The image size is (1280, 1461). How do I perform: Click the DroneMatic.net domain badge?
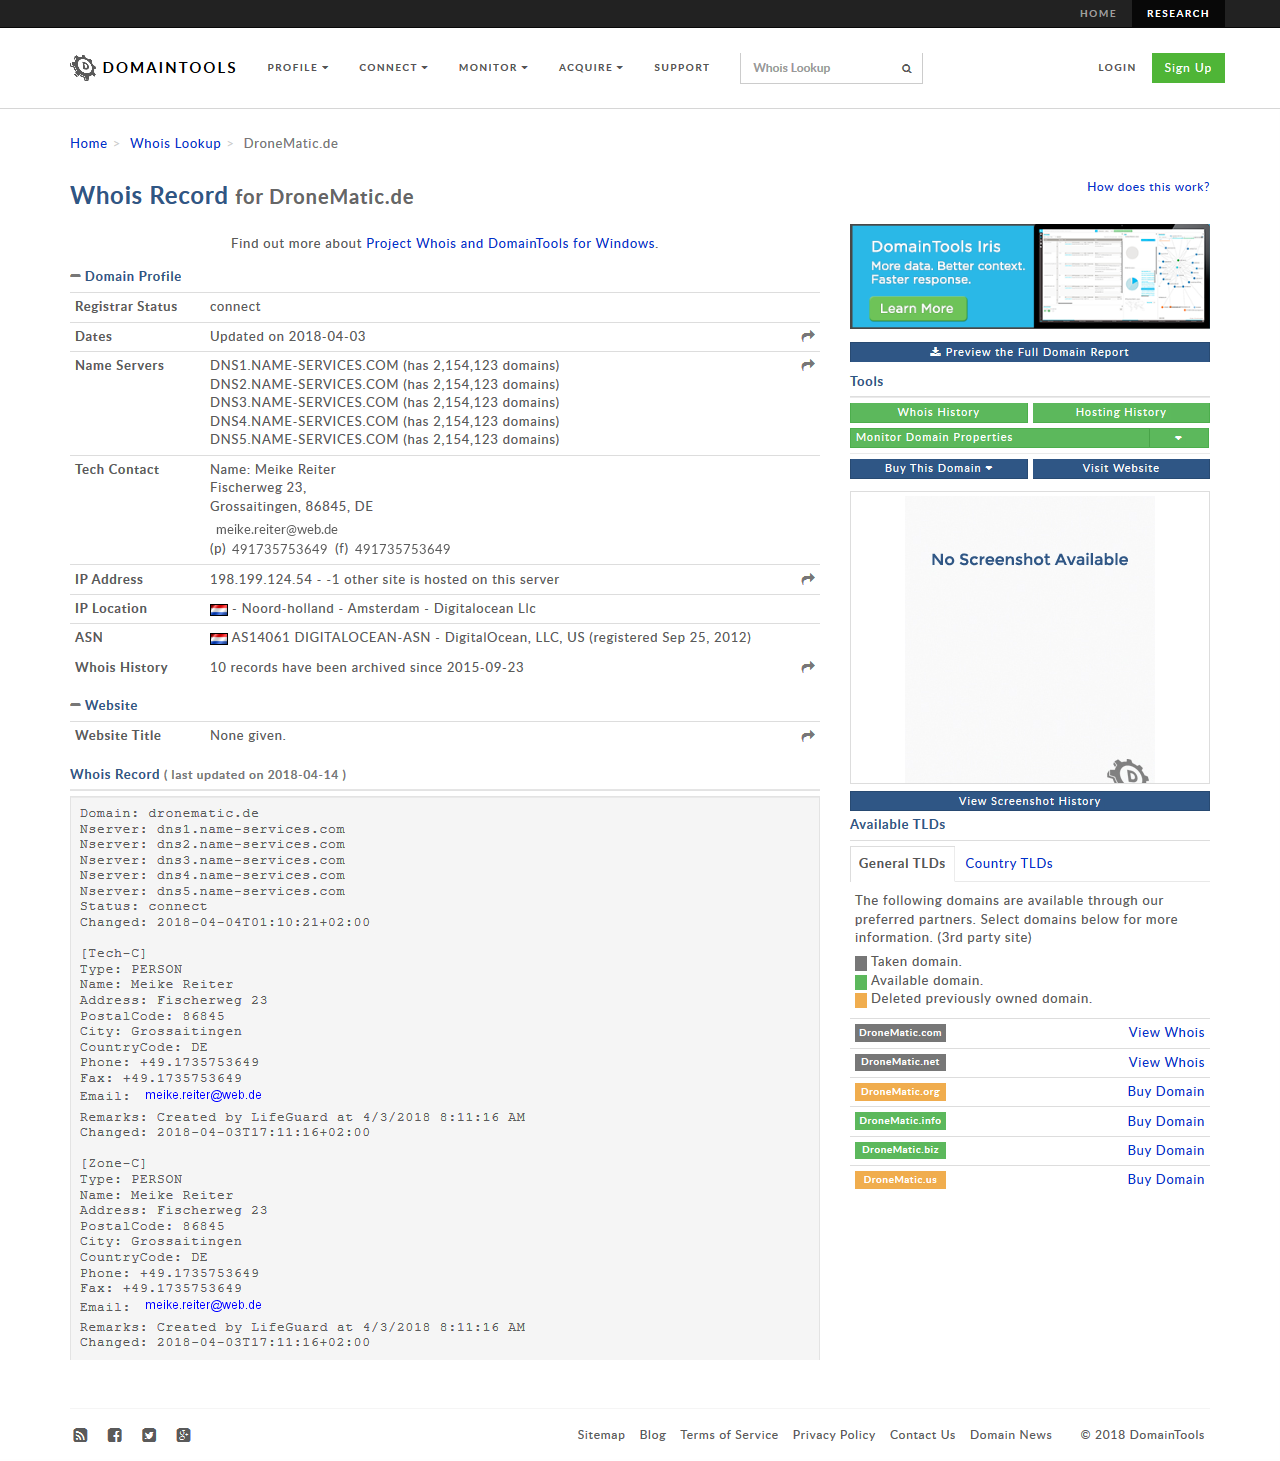[900, 1062]
